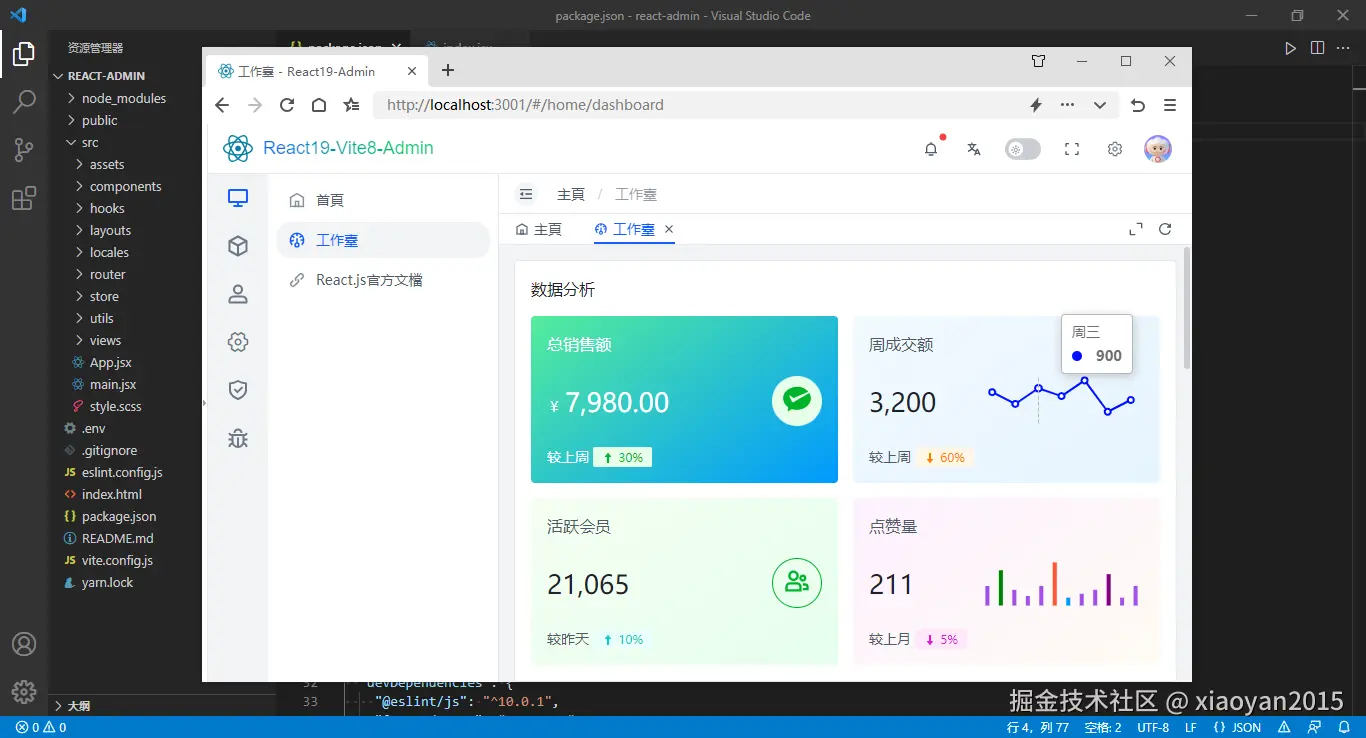Expand the layouts folder
Screen dimensions: 1366x738
pyautogui.click(x=112, y=230)
